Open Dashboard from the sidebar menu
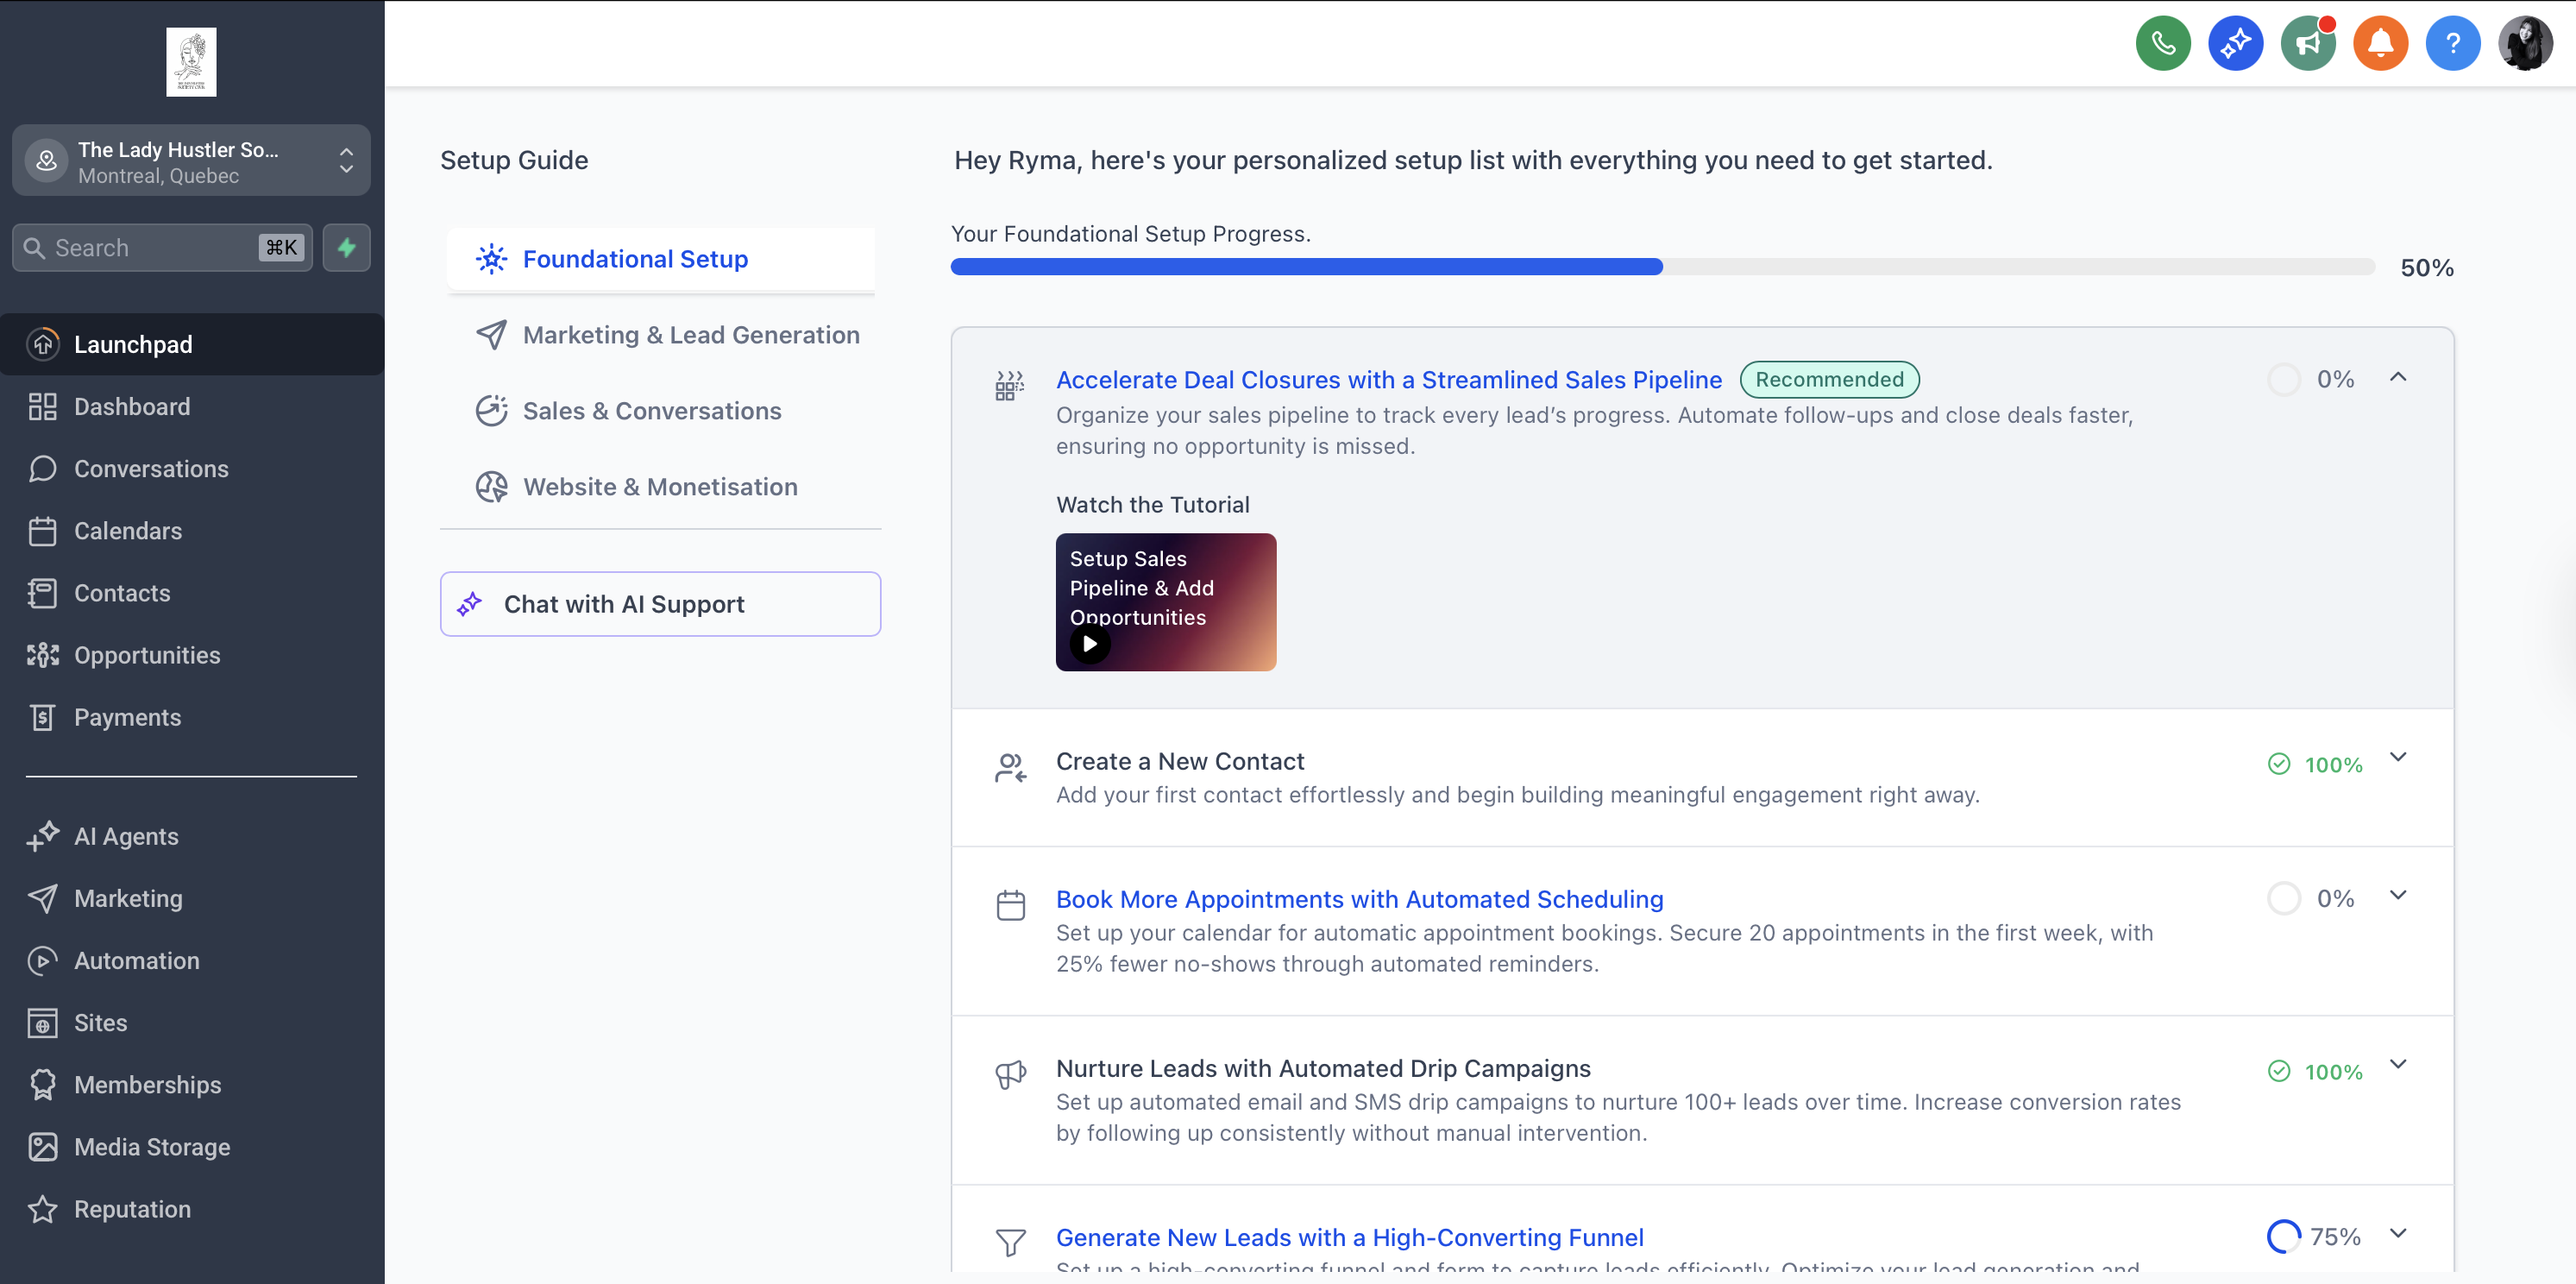This screenshot has height=1284, width=2576. (x=192, y=406)
